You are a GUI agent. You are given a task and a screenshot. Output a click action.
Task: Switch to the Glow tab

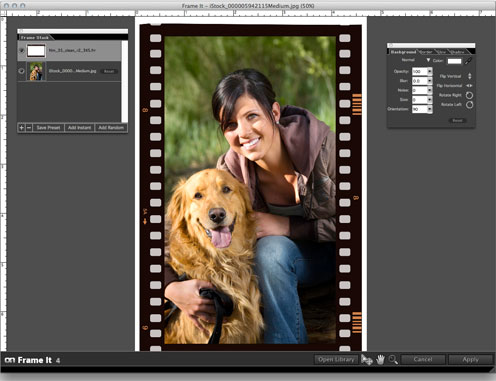(x=442, y=52)
